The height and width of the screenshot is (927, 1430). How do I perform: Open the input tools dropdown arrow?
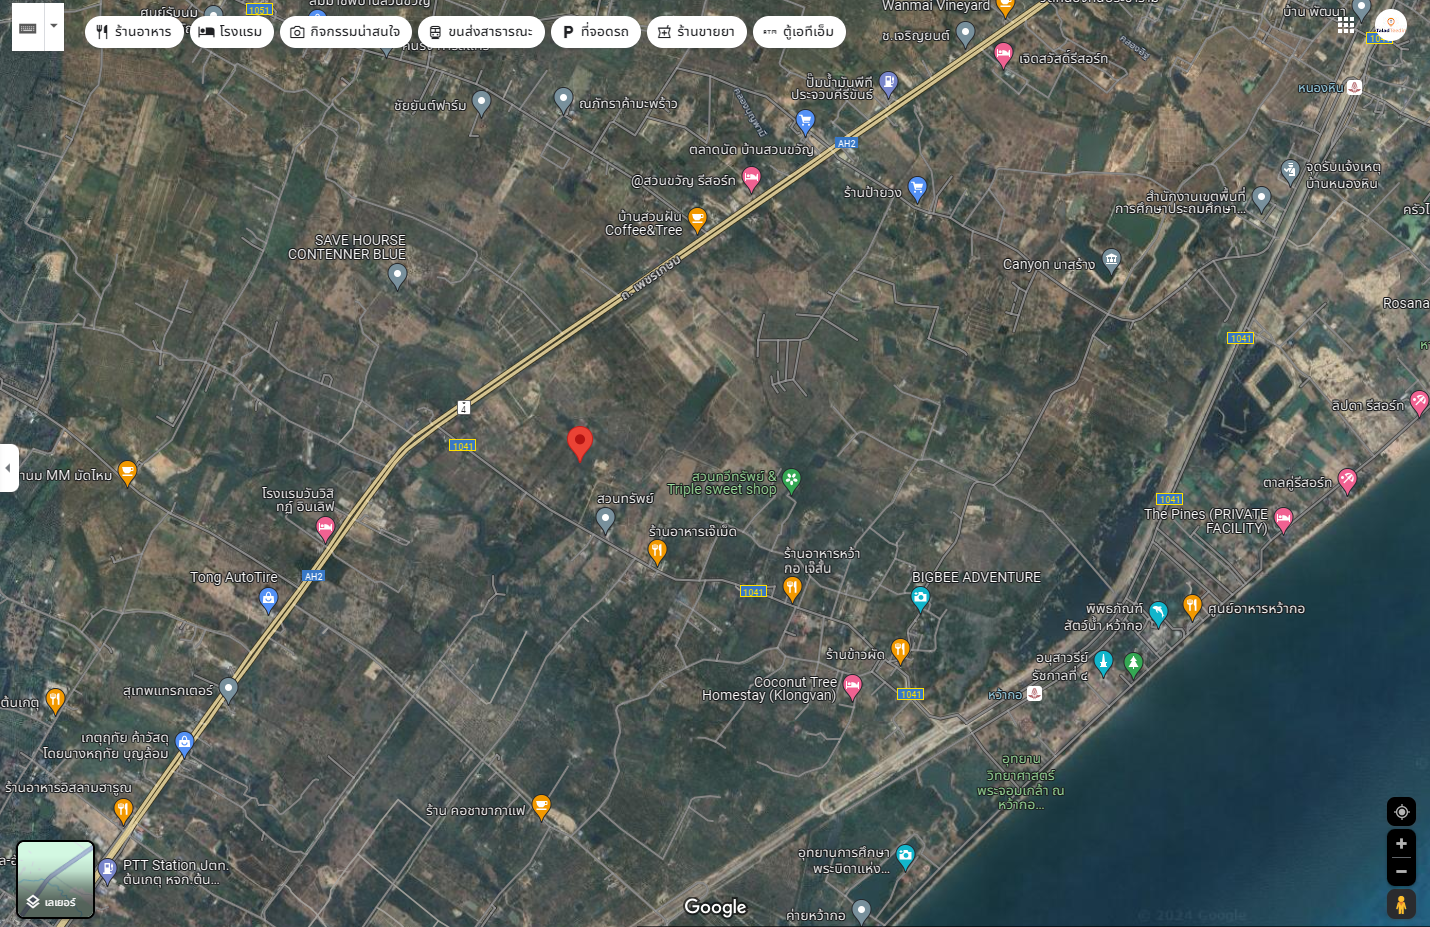click(x=54, y=28)
